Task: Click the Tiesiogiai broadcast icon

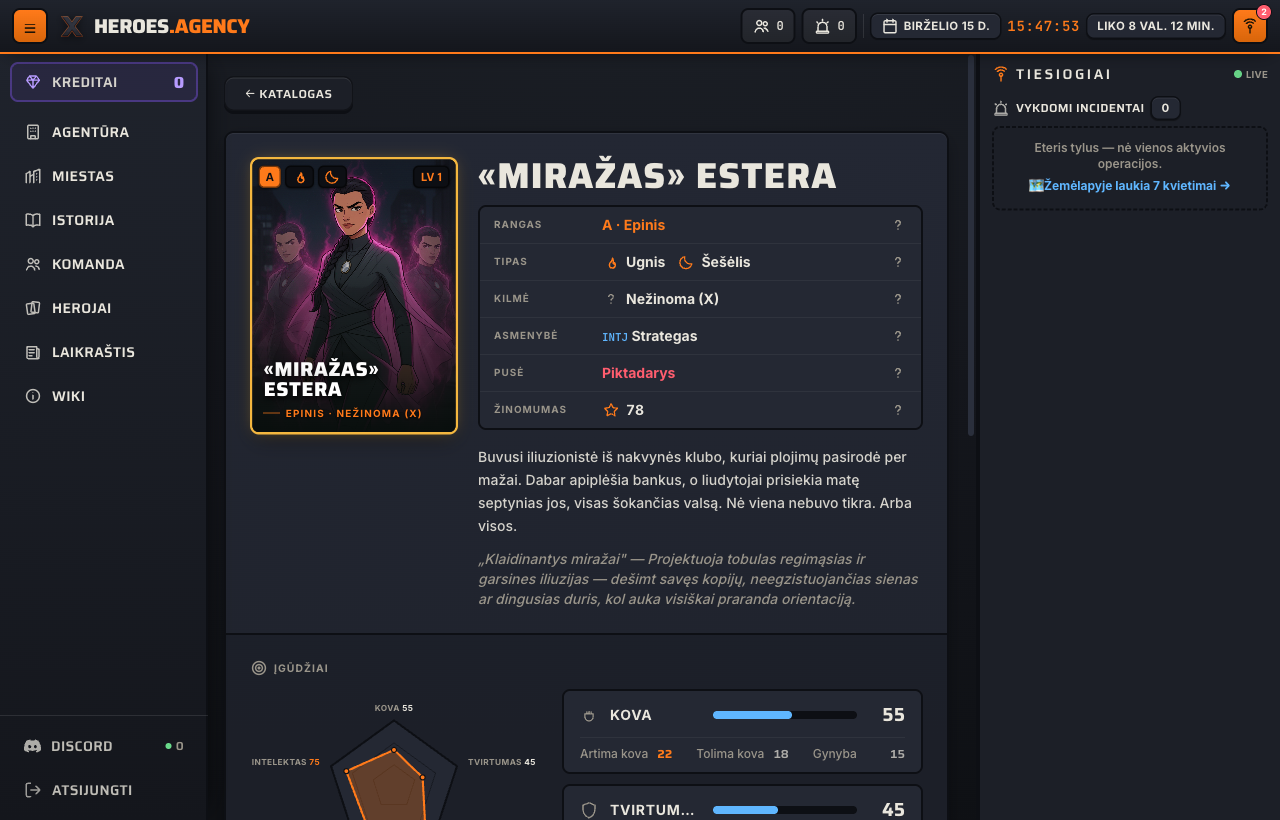Action: (1001, 74)
